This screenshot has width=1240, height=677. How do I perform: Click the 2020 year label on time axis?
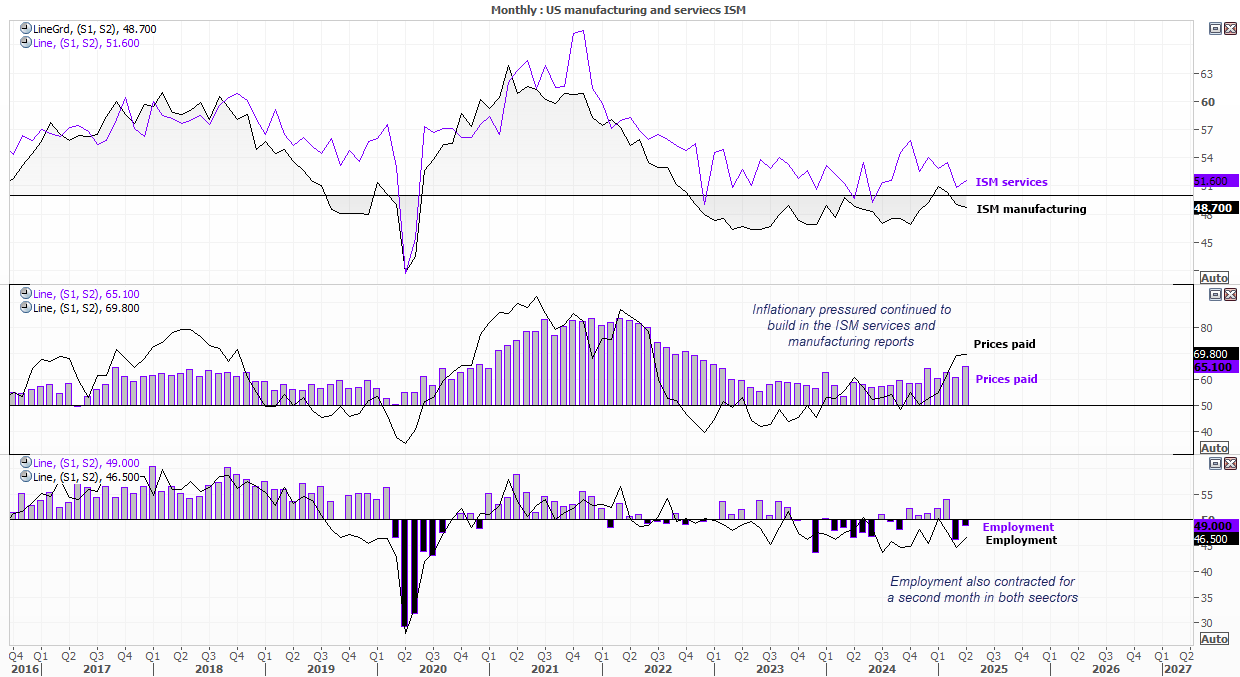click(432, 668)
